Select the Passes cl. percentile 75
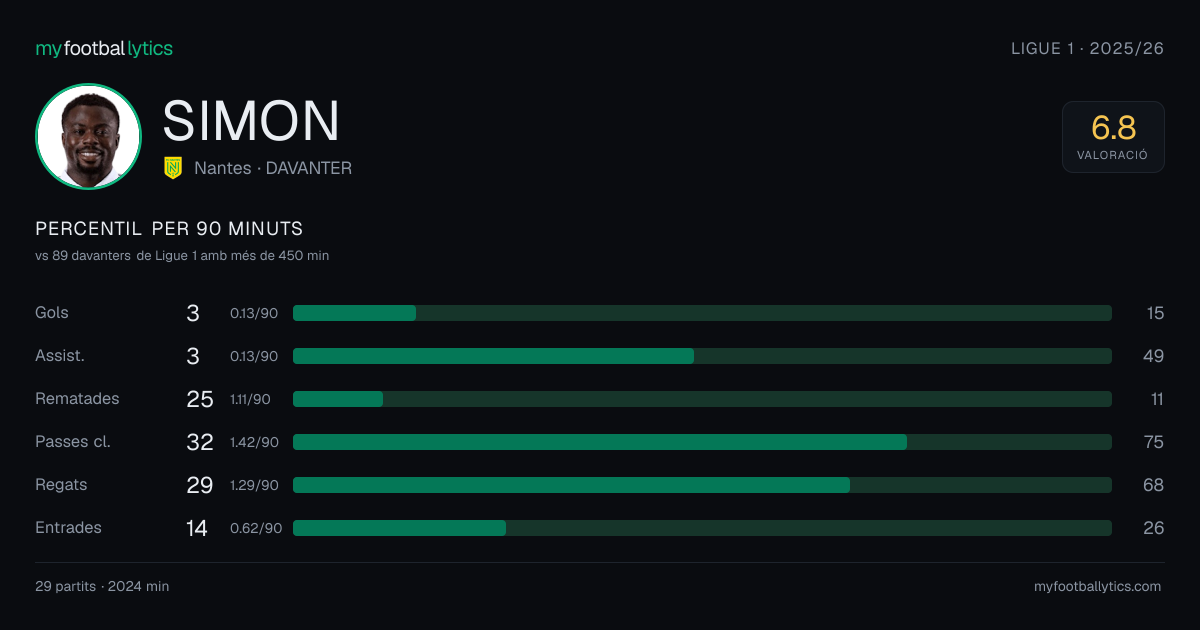Screen dimensions: 1200x630 click(1154, 442)
